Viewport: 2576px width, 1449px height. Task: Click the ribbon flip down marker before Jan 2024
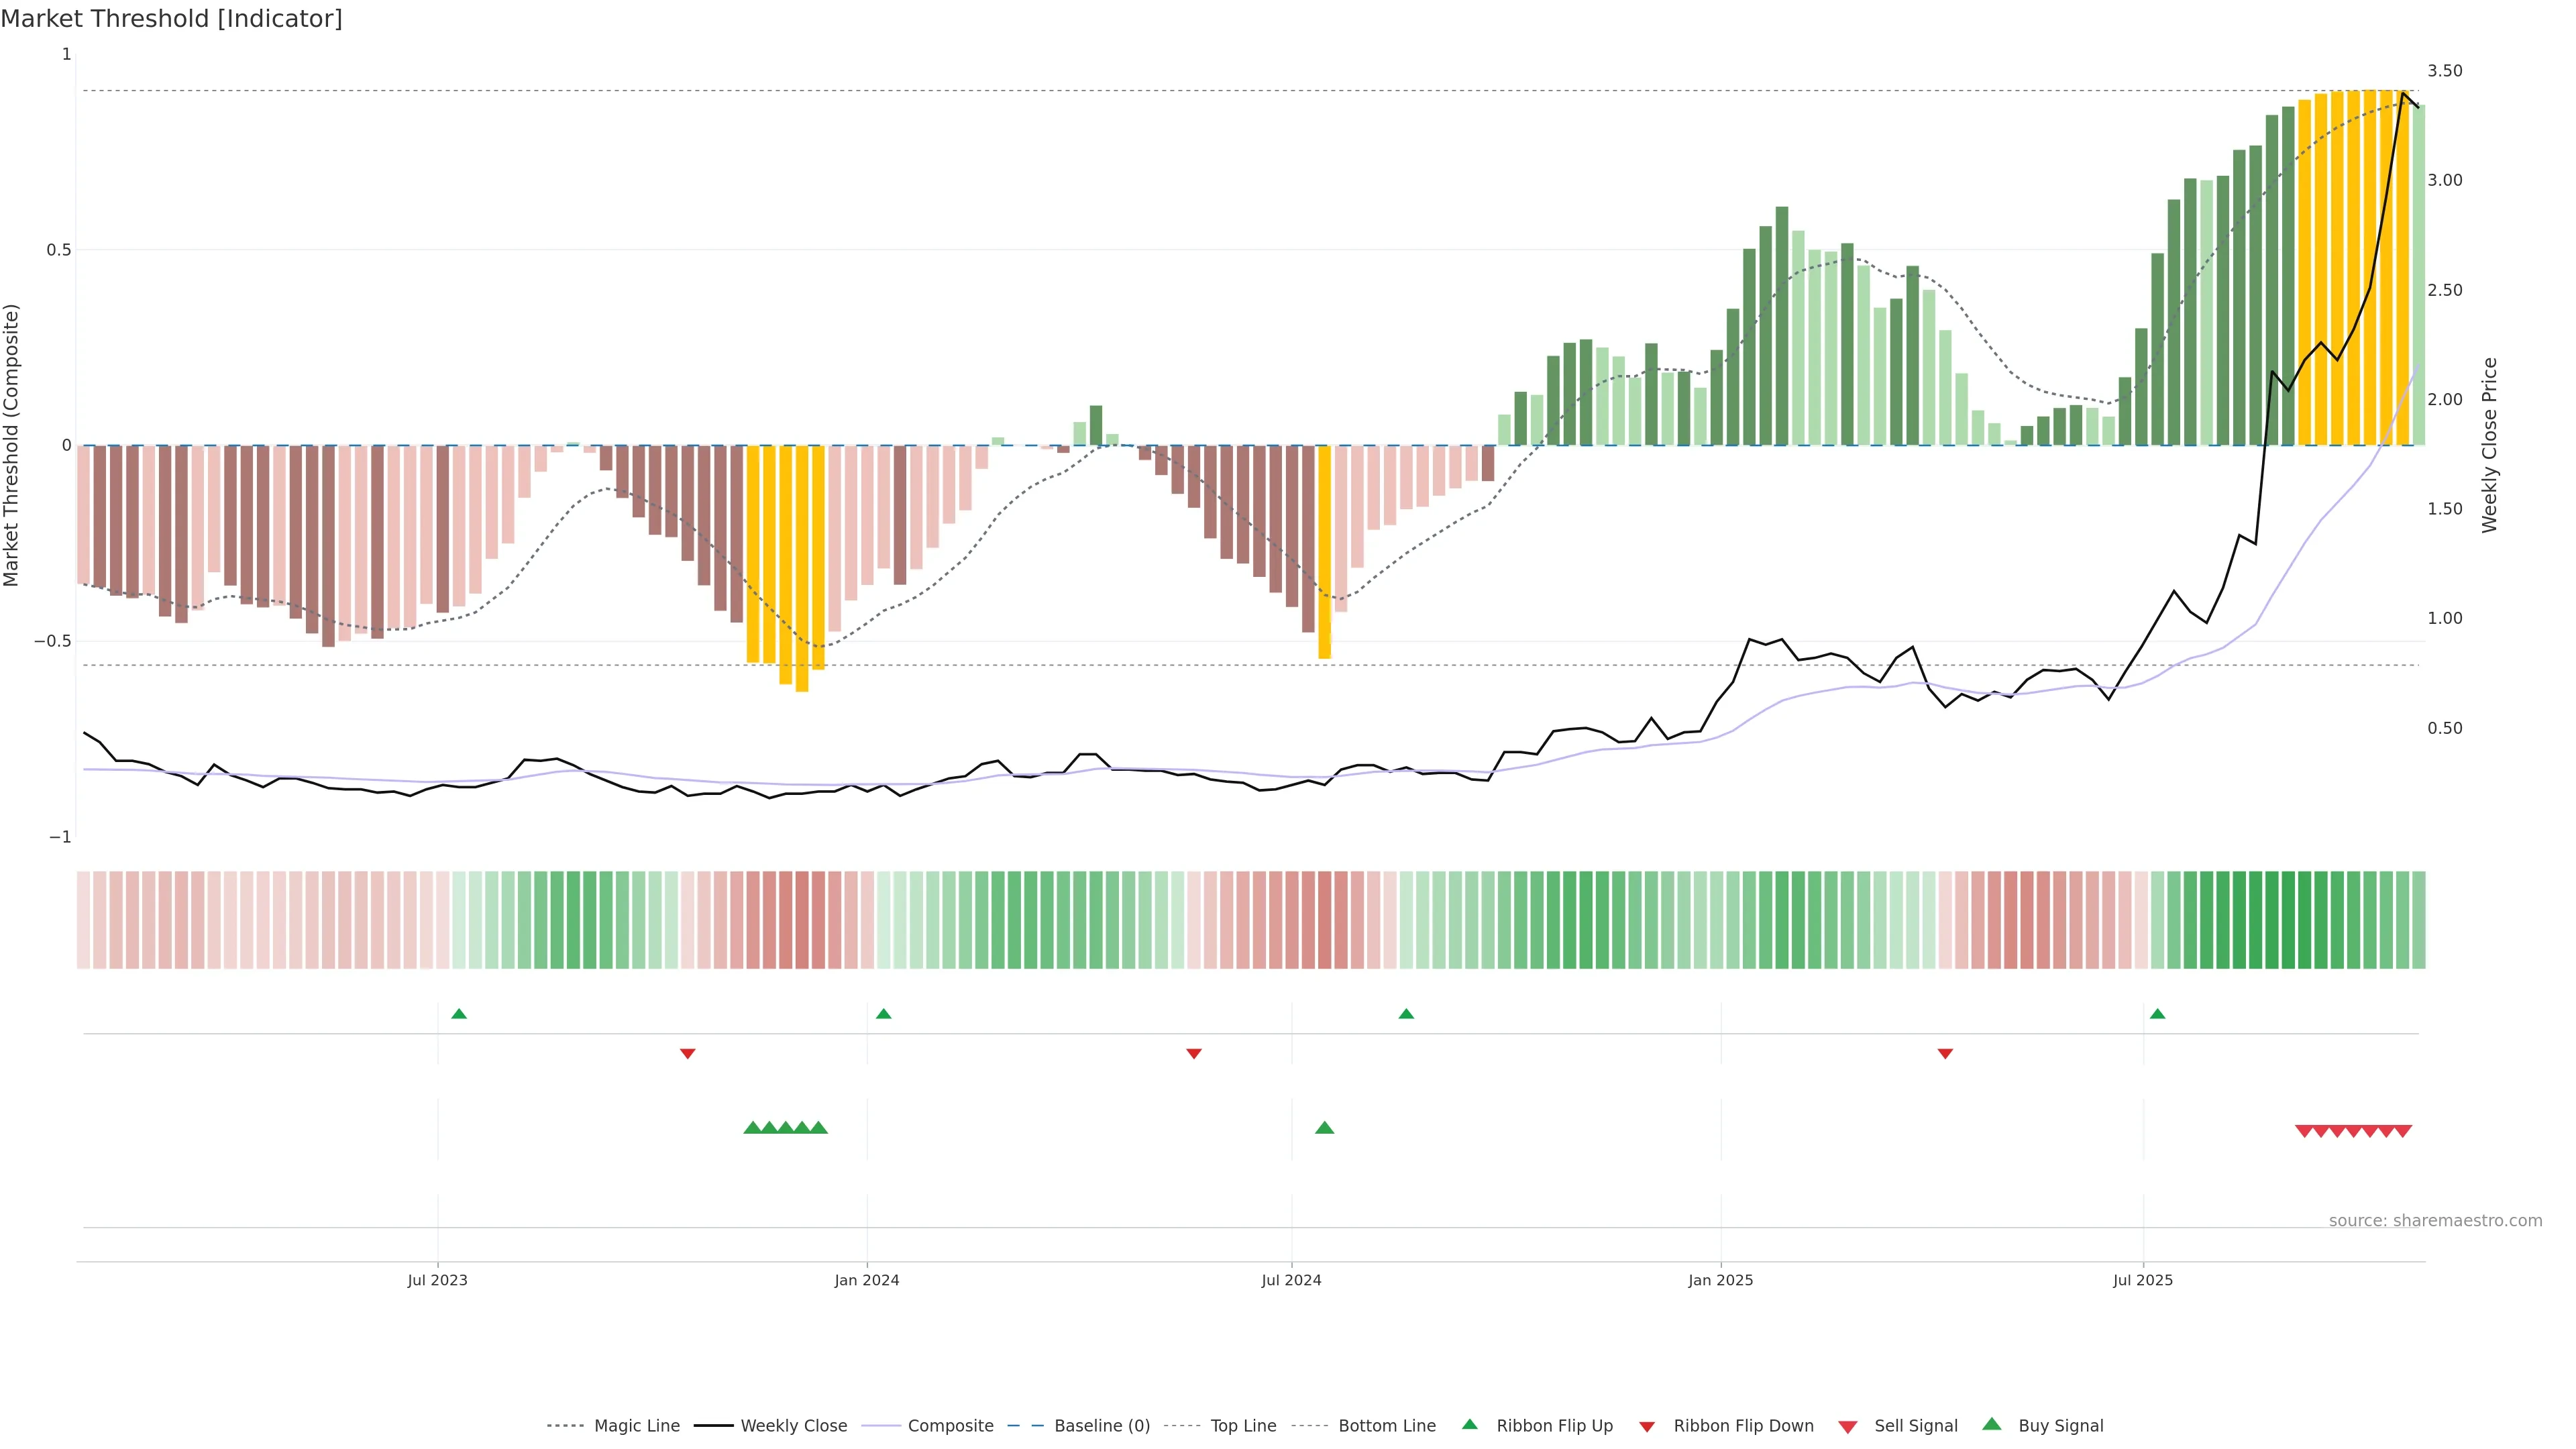tap(687, 1053)
